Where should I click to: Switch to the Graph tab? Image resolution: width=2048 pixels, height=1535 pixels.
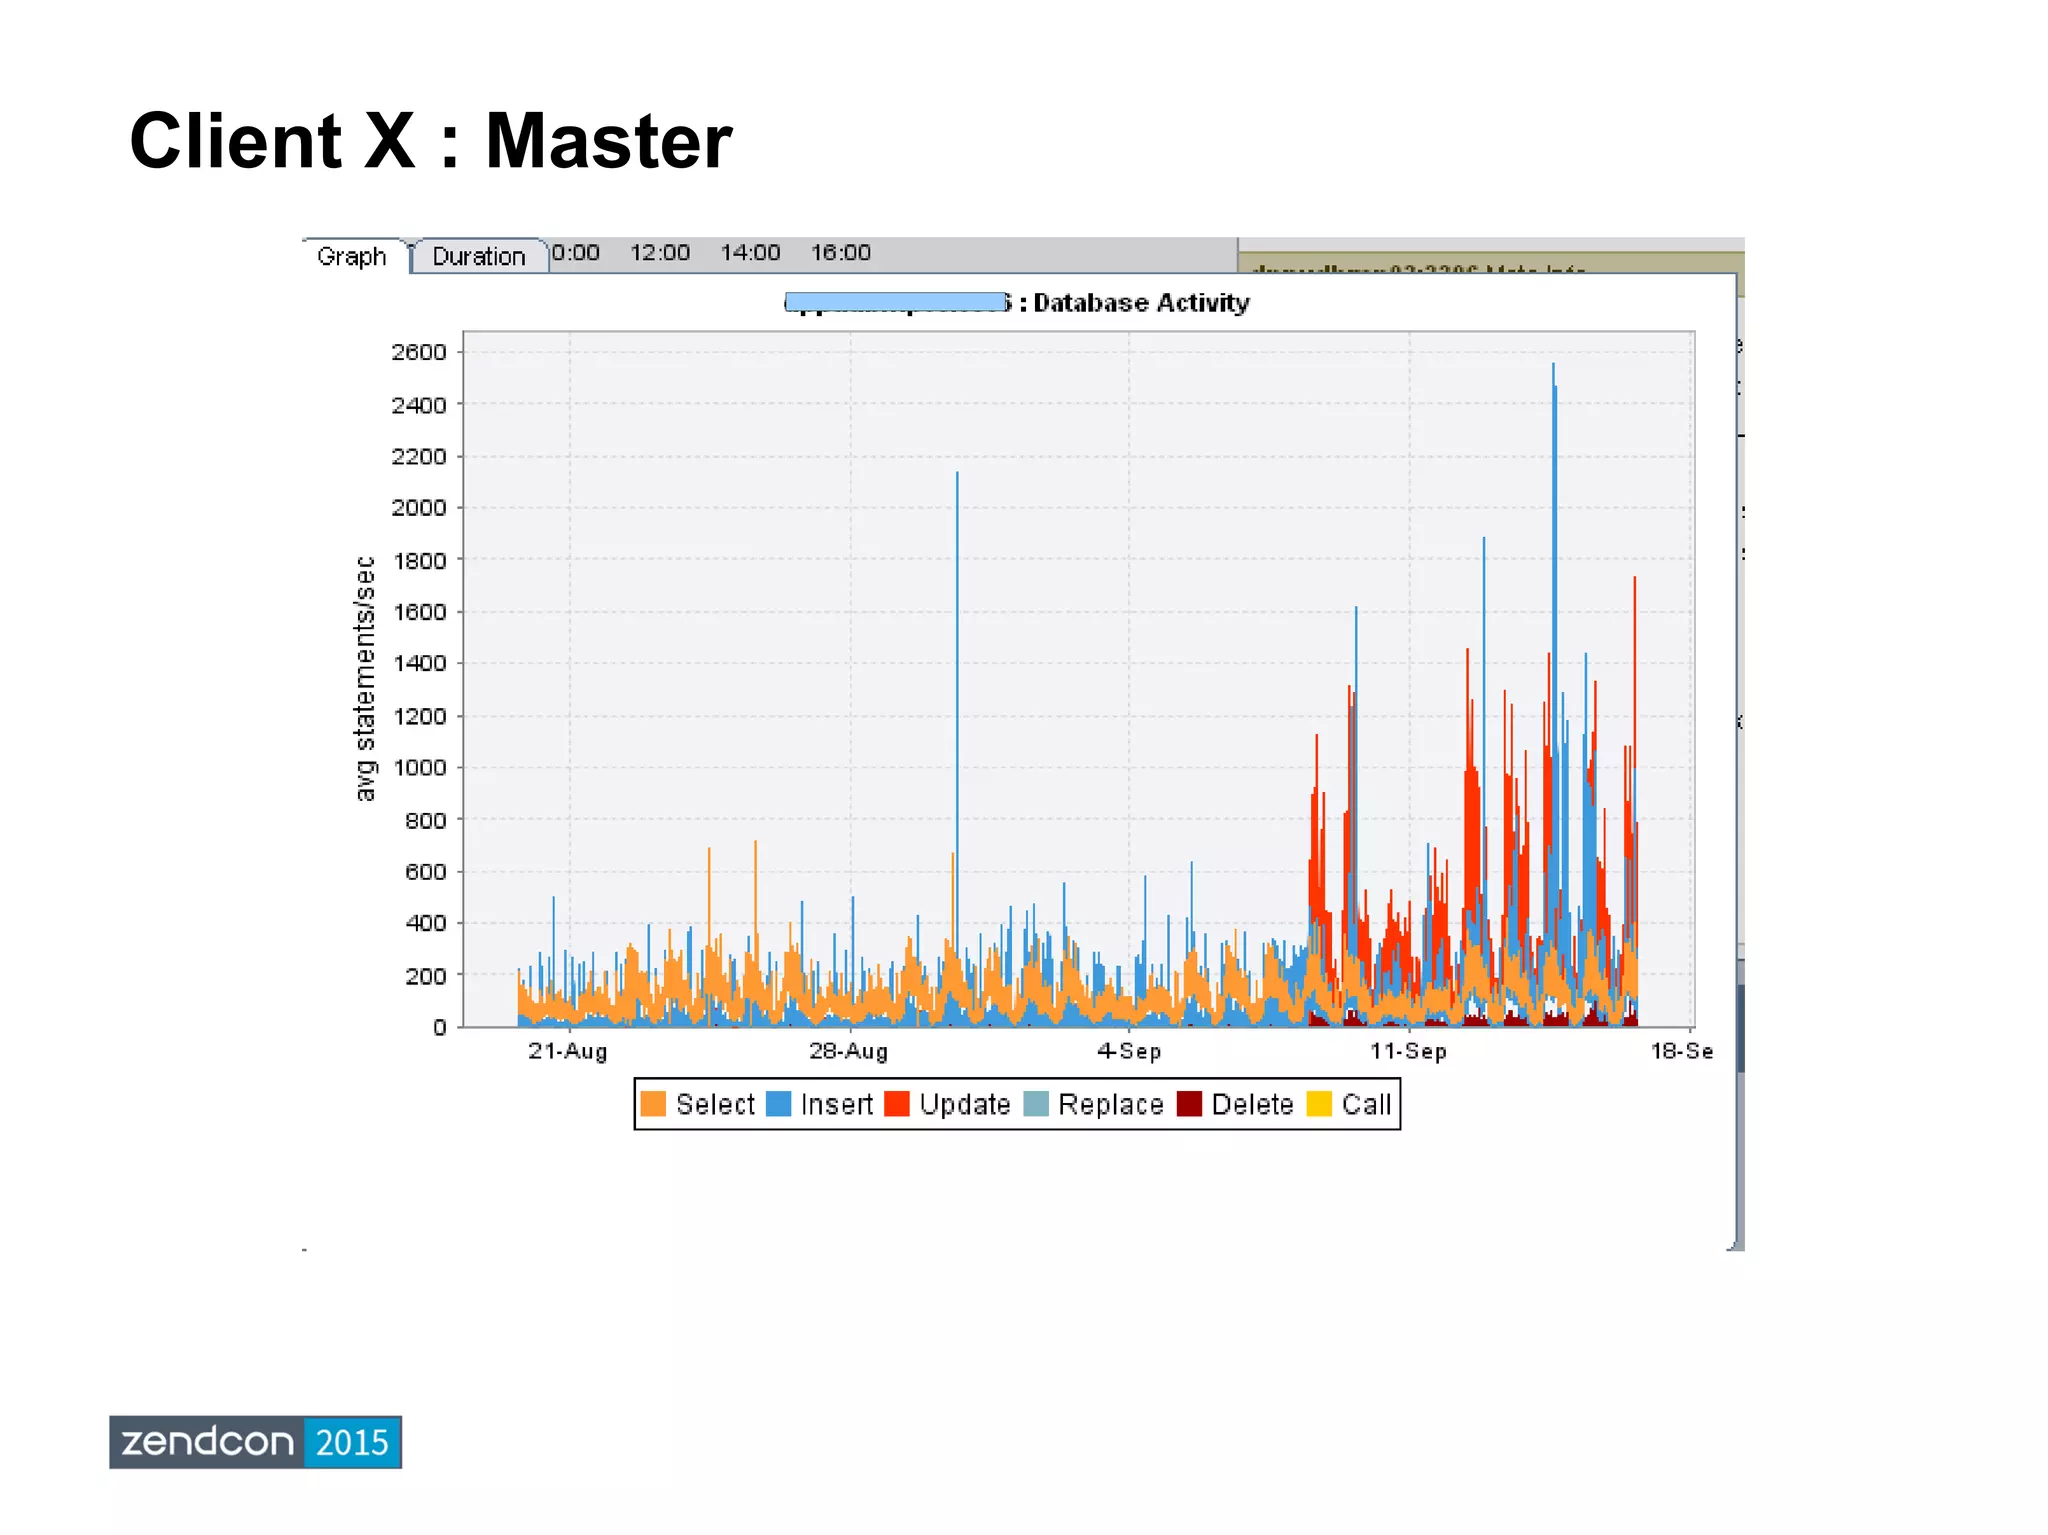[352, 256]
